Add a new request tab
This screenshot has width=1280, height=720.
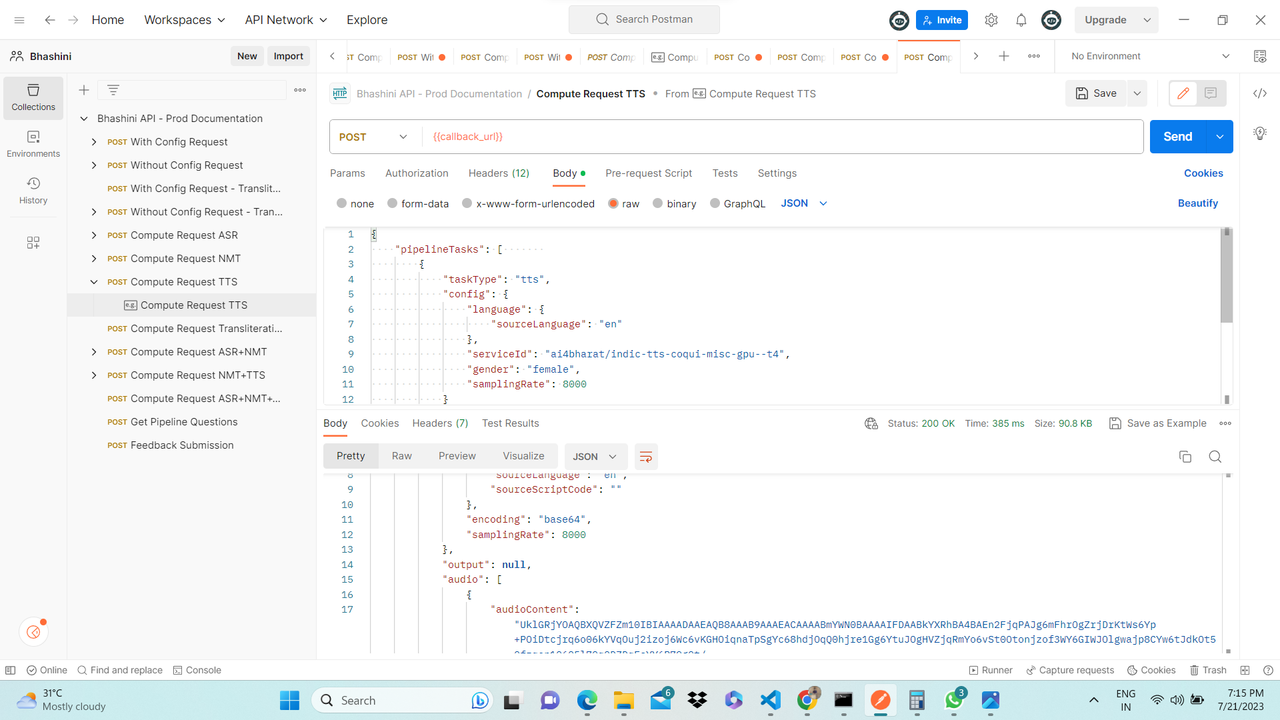coord(1004,57)
